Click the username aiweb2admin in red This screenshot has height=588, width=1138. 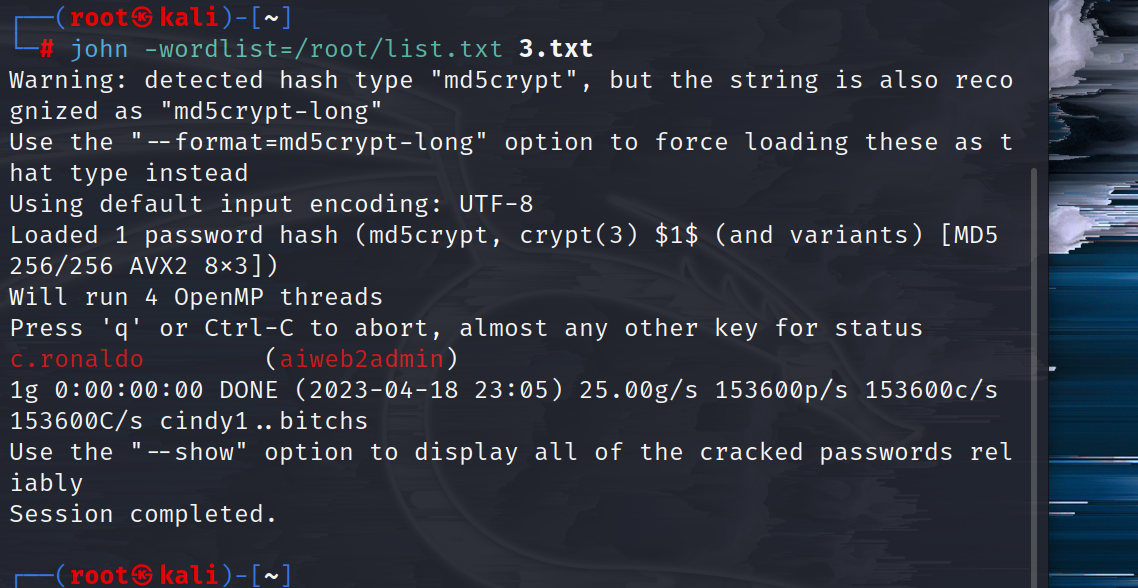tap(361, 359)
